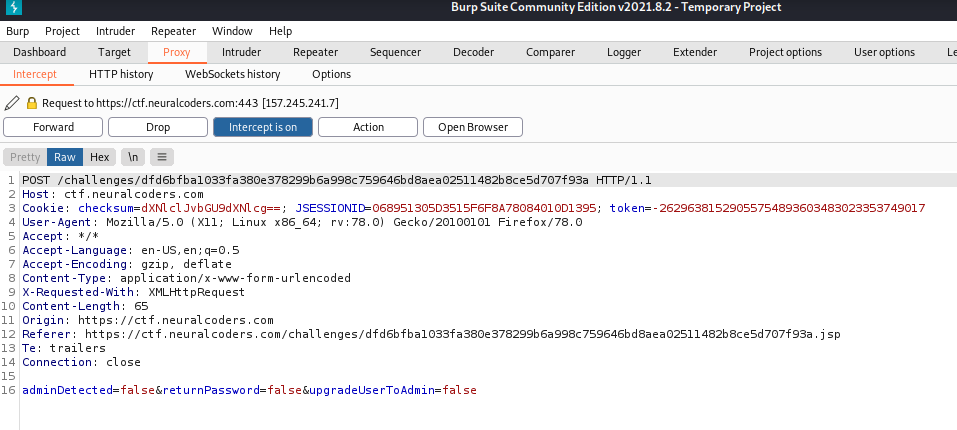957x430 pixels.
Task: Open the hamburger message editor menu
Action: pos(162,157)
